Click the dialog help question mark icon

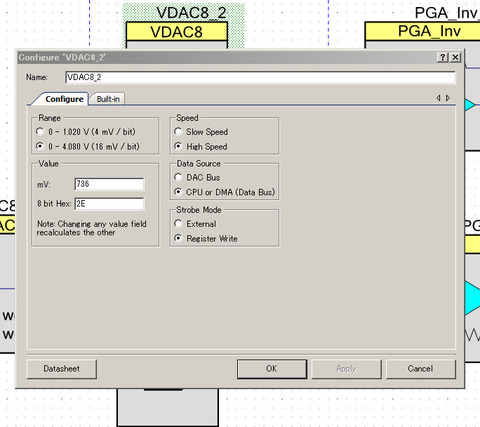point(443,57)
